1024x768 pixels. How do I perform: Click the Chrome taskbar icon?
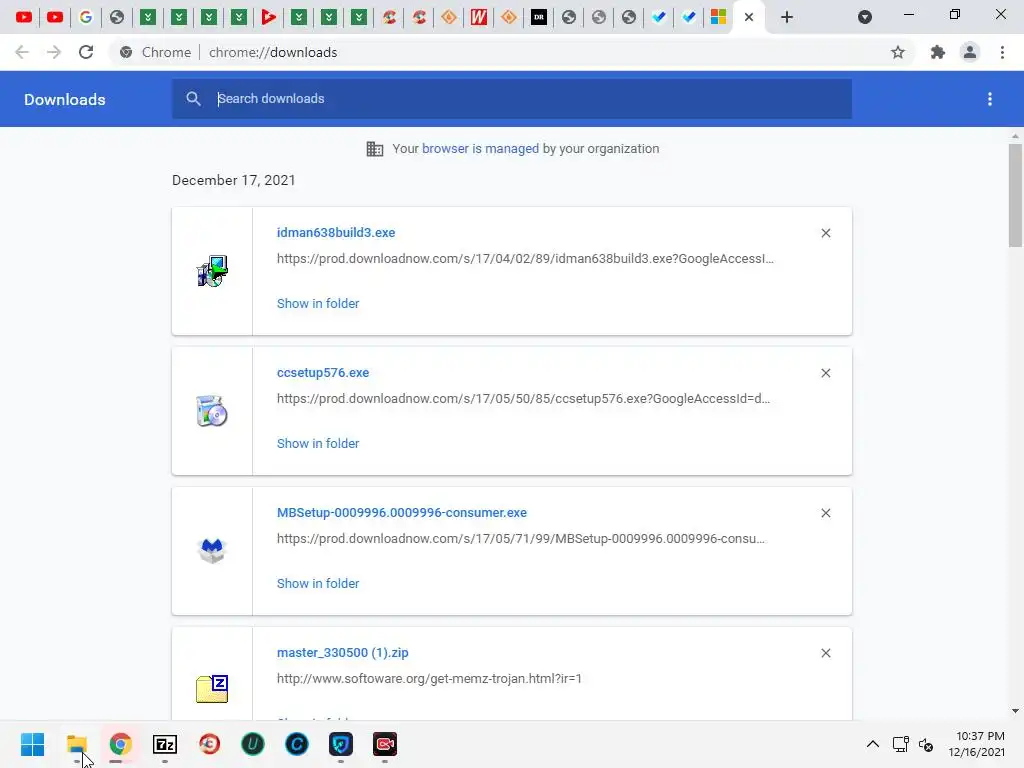click(120, 744)
